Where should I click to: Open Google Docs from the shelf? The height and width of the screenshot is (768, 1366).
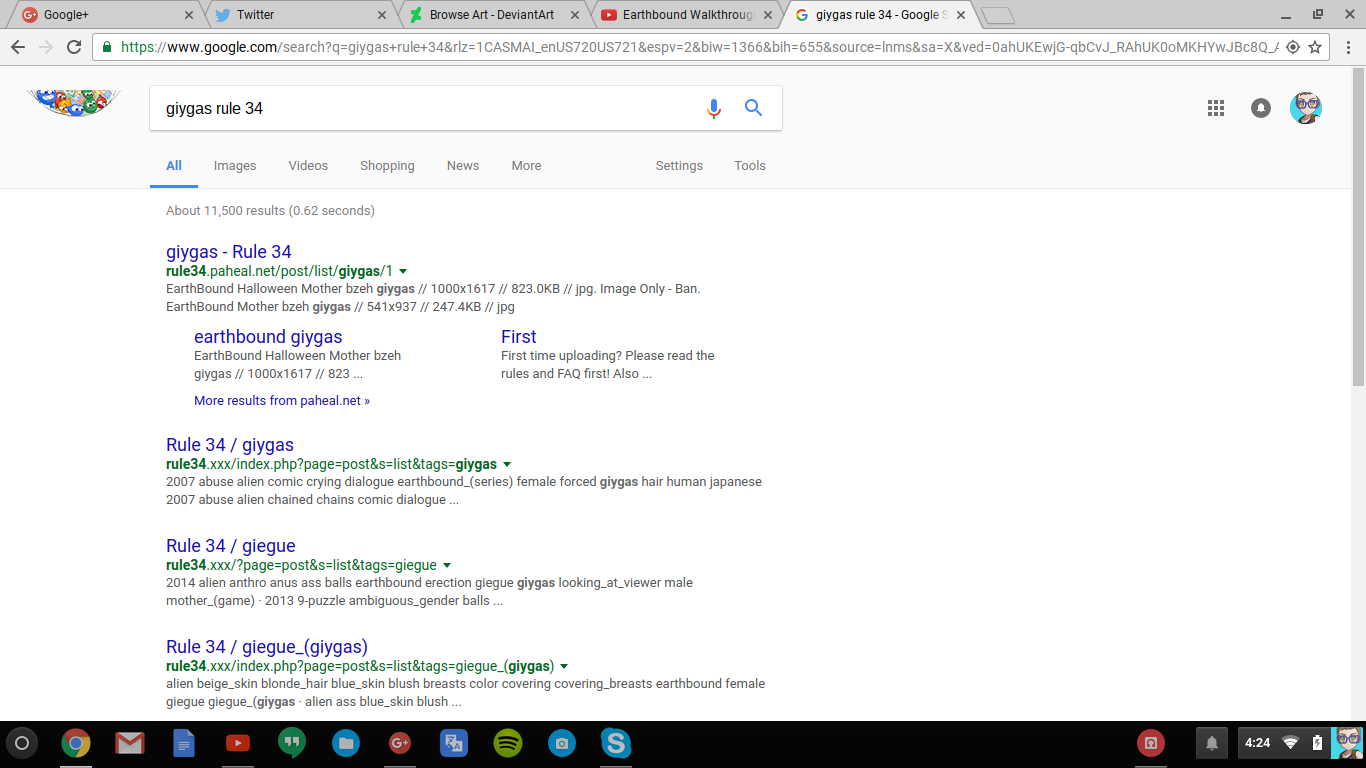(x=184, y=743)
